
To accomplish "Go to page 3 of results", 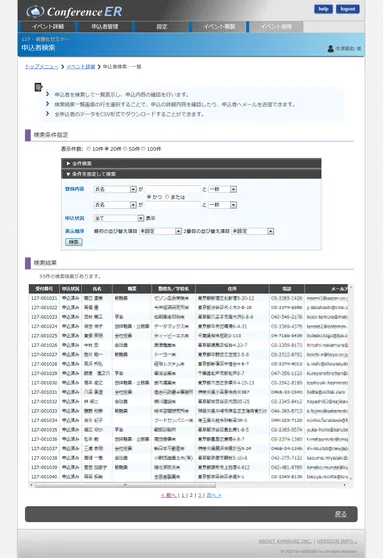I will 200,495.
